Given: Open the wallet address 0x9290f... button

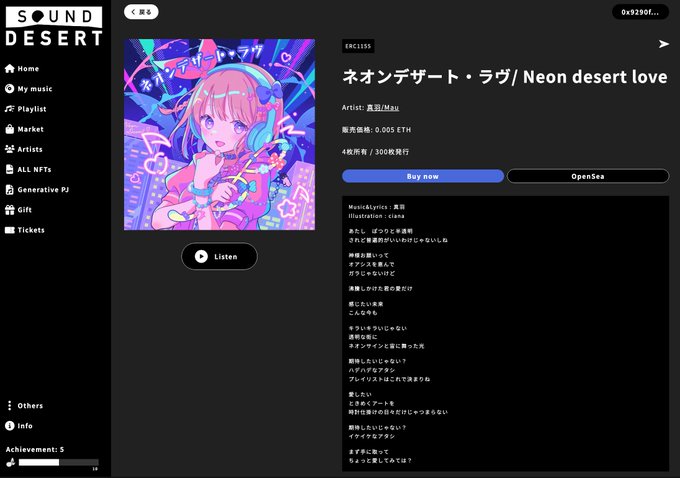Looking at the screenshot, I should pyautogui.click(x=640, y=12).
